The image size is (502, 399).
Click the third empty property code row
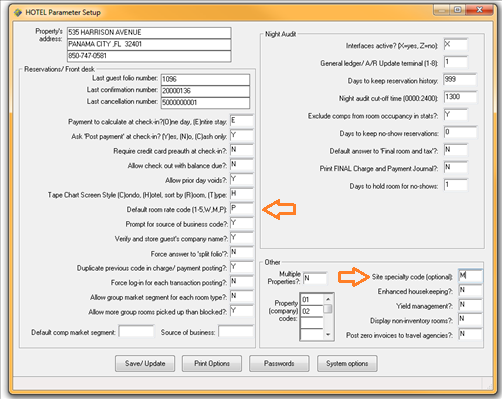[x=312, y=323]
